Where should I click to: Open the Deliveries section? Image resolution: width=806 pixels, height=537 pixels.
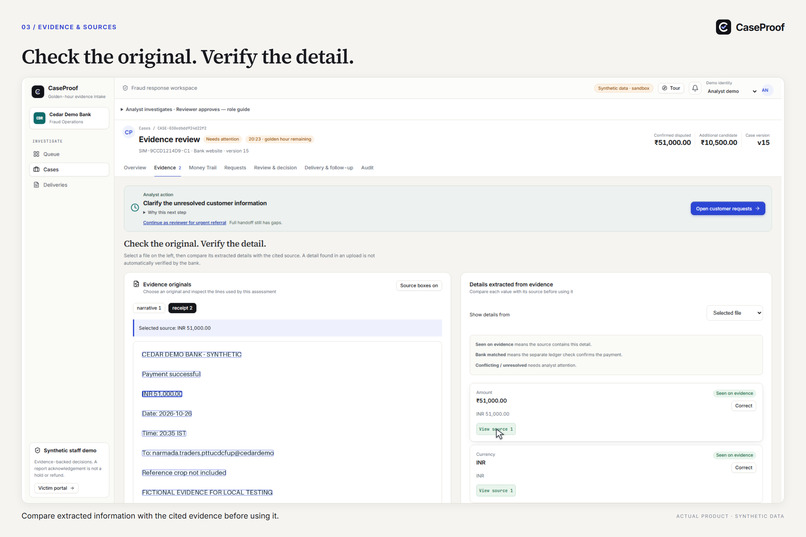click(x=69, y=185)
